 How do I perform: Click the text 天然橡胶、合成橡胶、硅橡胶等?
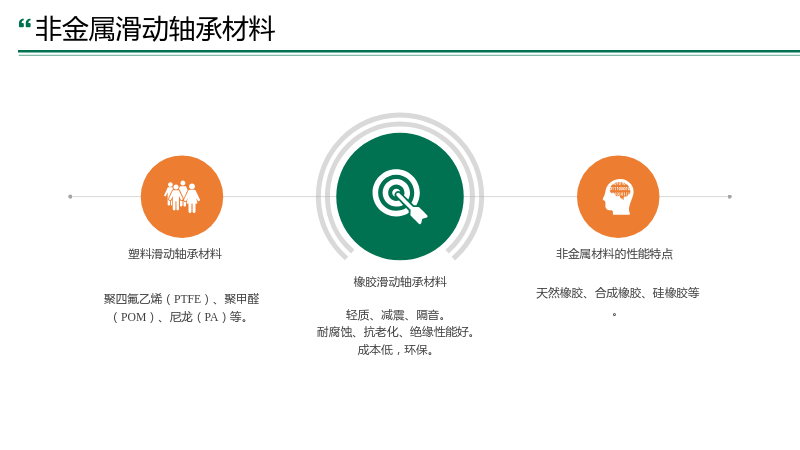pos(617,293)
